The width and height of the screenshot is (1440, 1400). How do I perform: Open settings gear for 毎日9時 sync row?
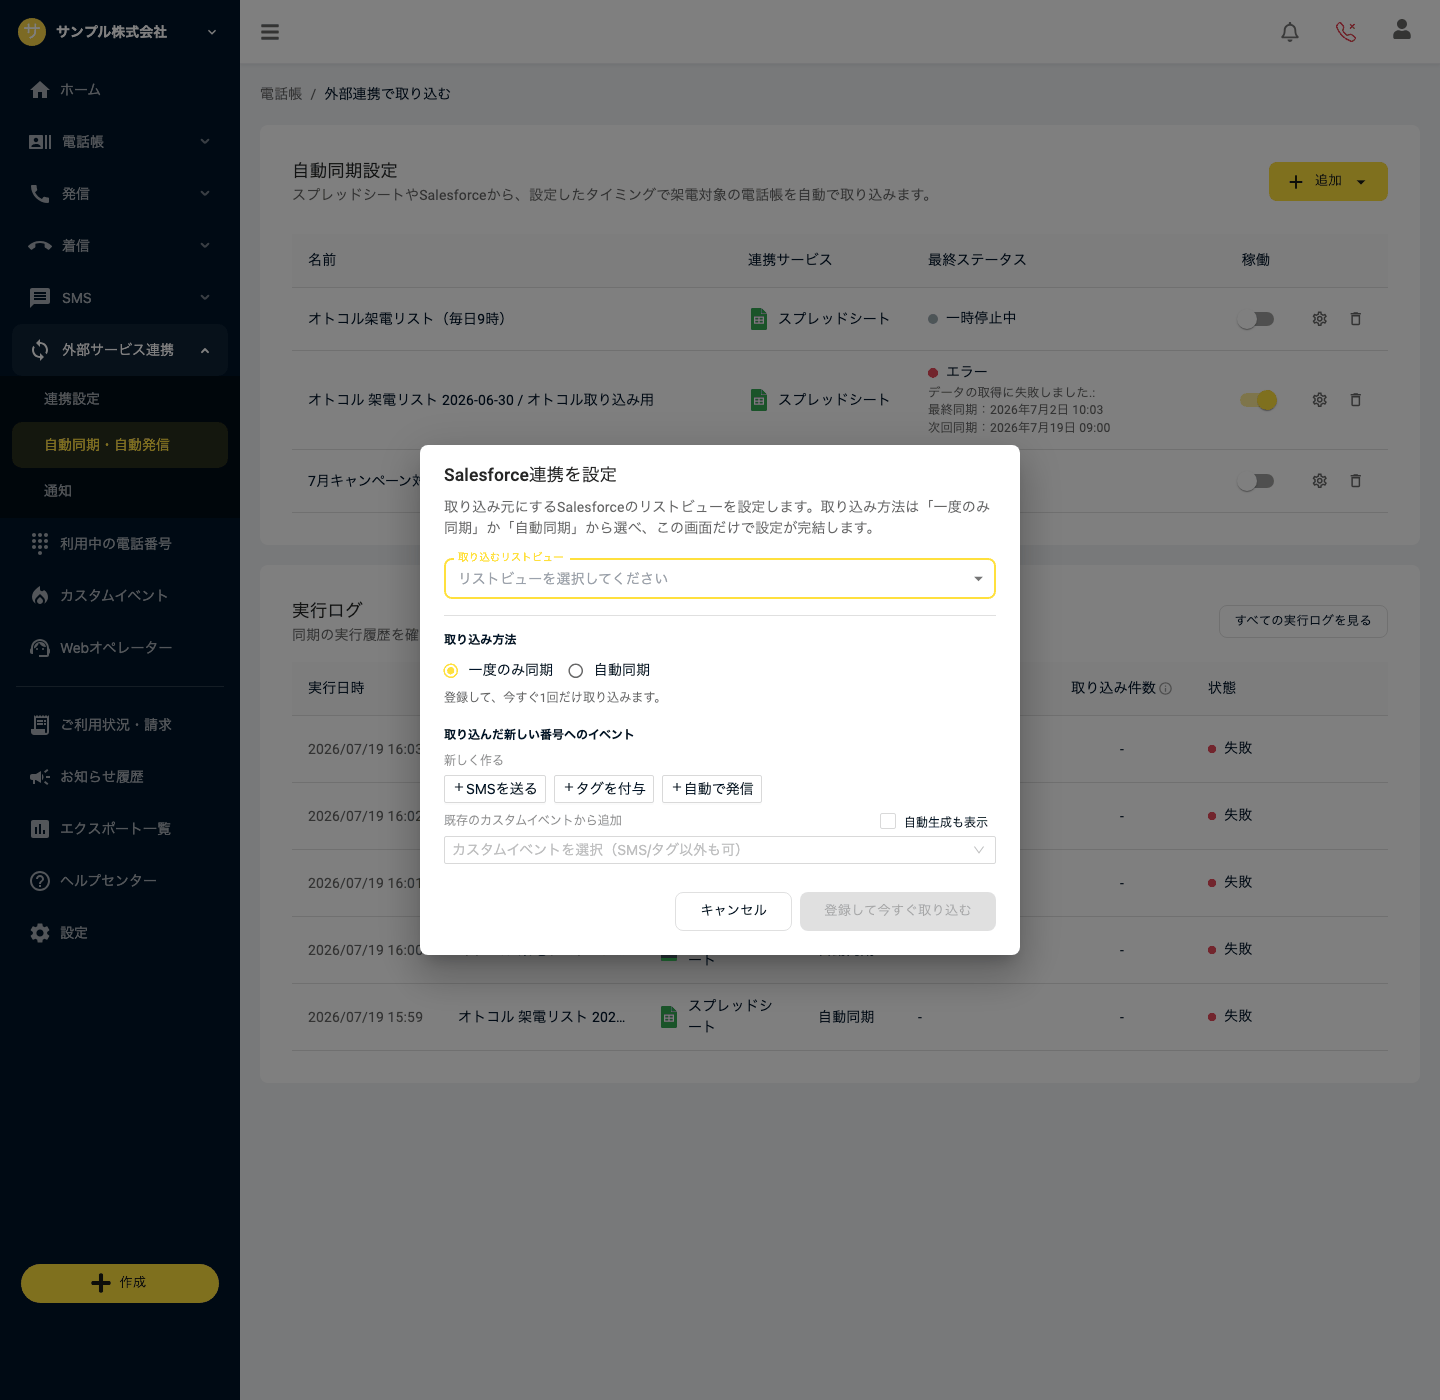[x=1320, y=319]
